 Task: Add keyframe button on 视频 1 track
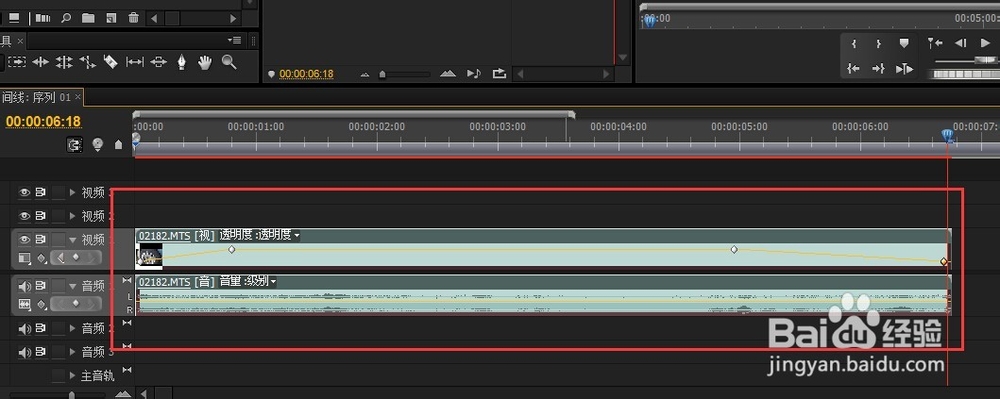(76, 258)
